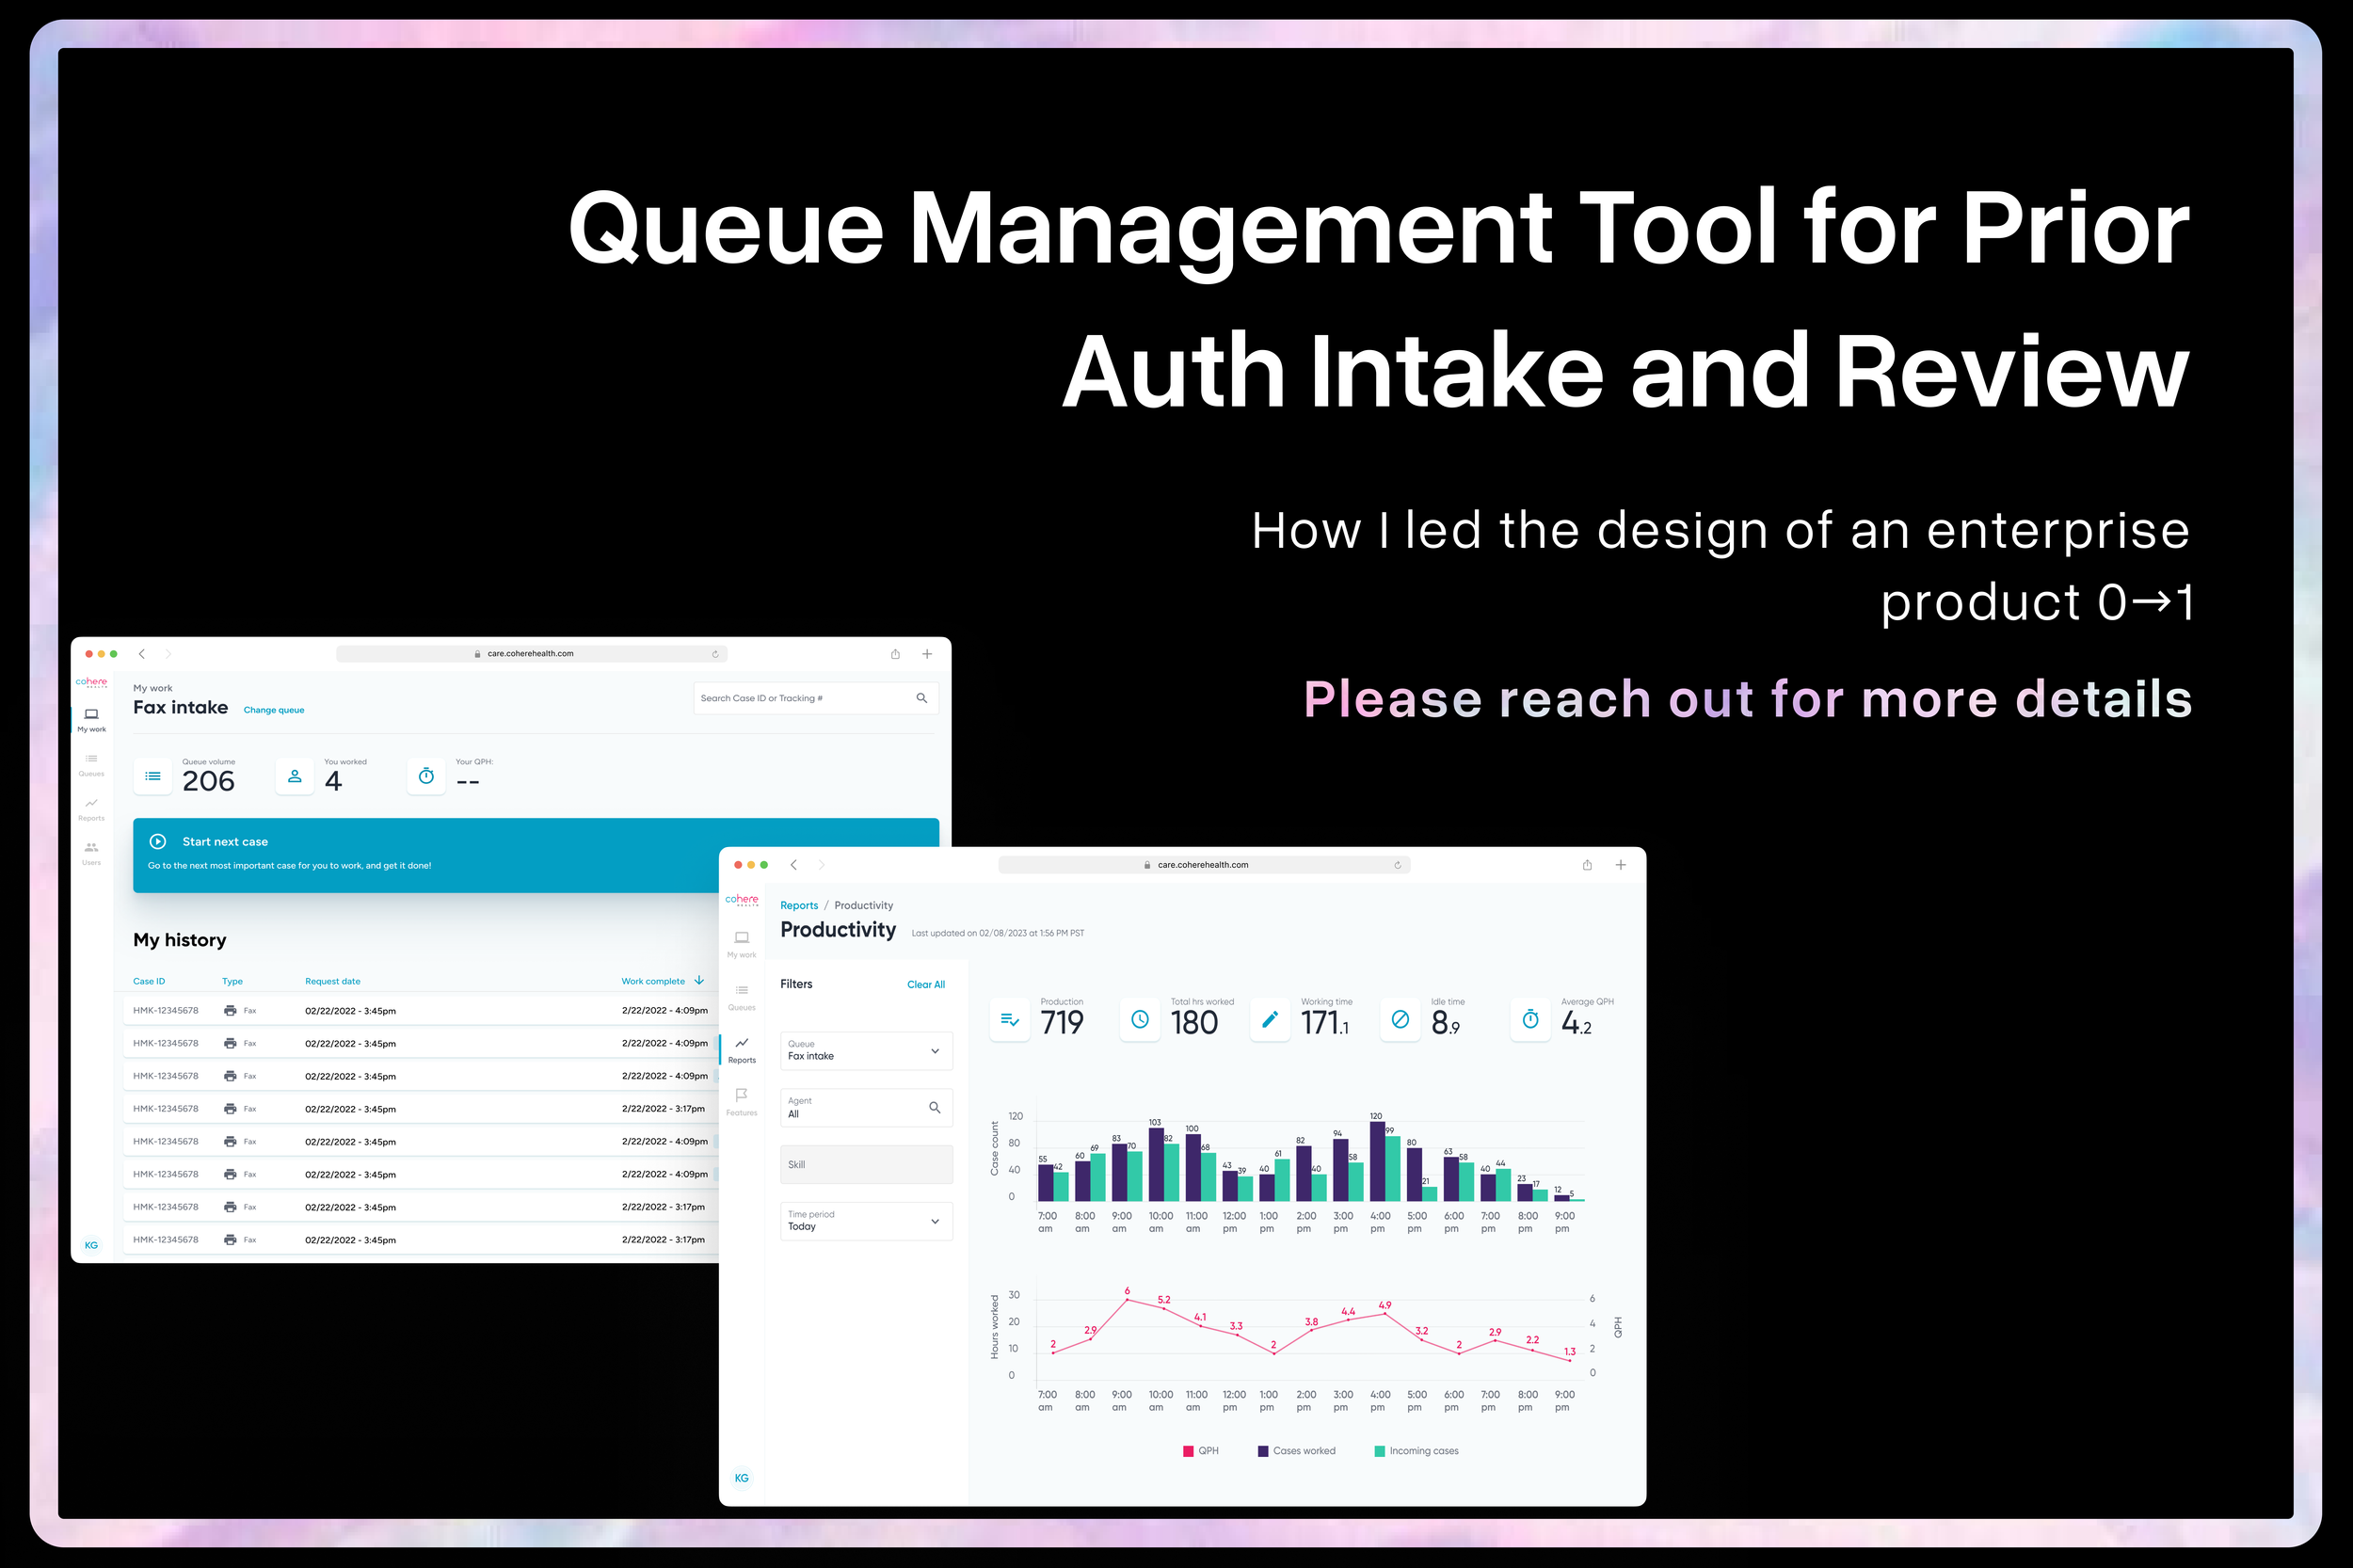Click the Change queue link
2353x1568 pixels.
[x=273, y=710]
